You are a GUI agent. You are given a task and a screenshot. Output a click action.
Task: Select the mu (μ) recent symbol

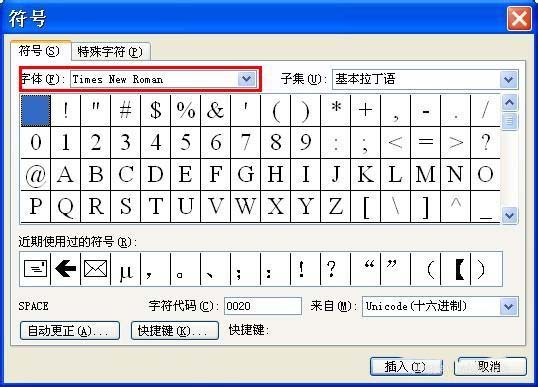(126, 269)
